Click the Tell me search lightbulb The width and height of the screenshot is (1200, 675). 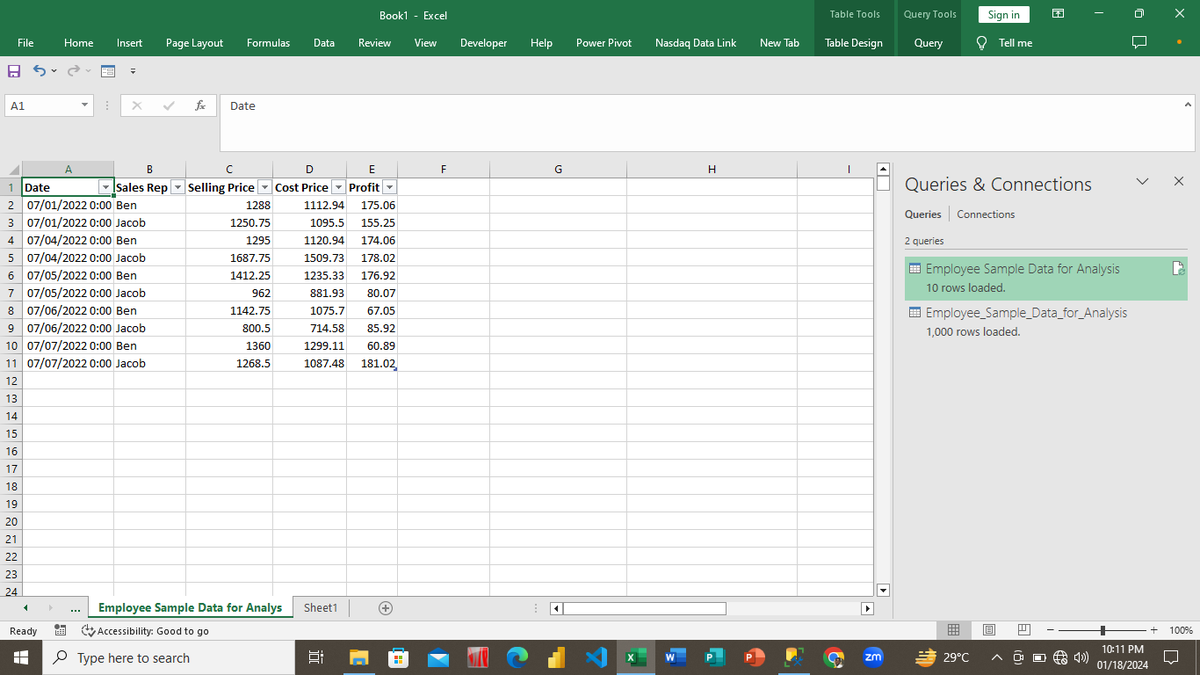(x=982, y=43)
